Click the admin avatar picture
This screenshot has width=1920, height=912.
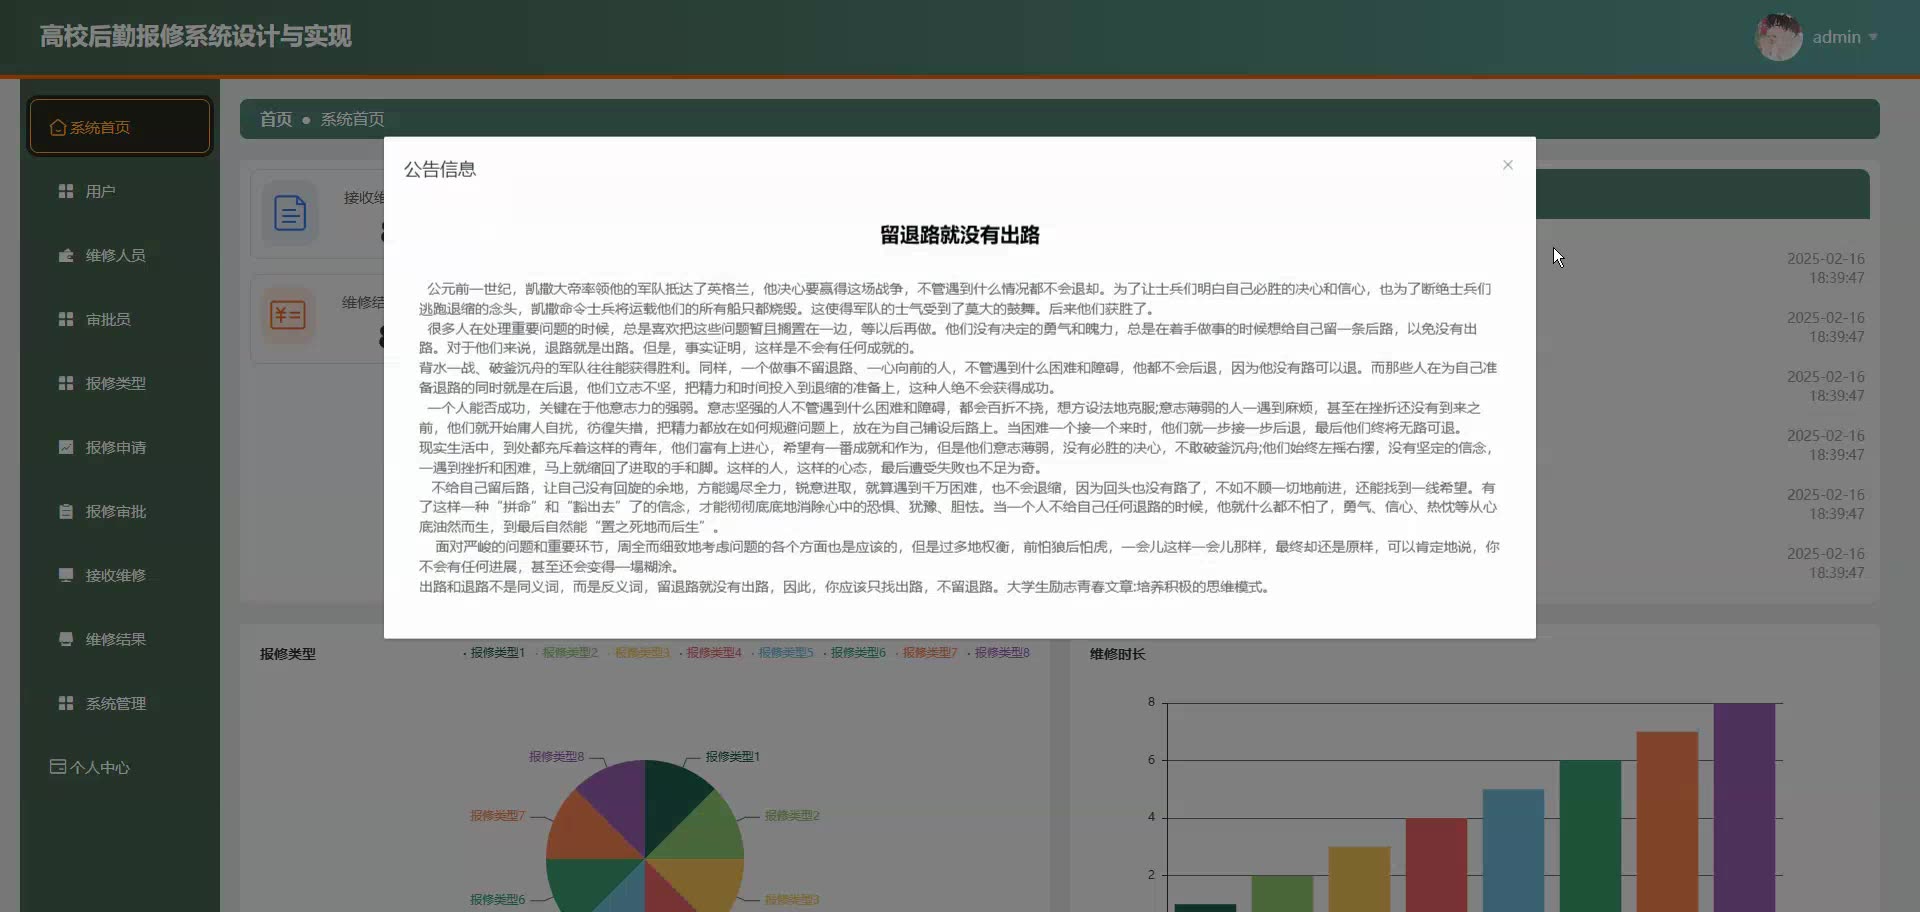(x=1779, y=37)
